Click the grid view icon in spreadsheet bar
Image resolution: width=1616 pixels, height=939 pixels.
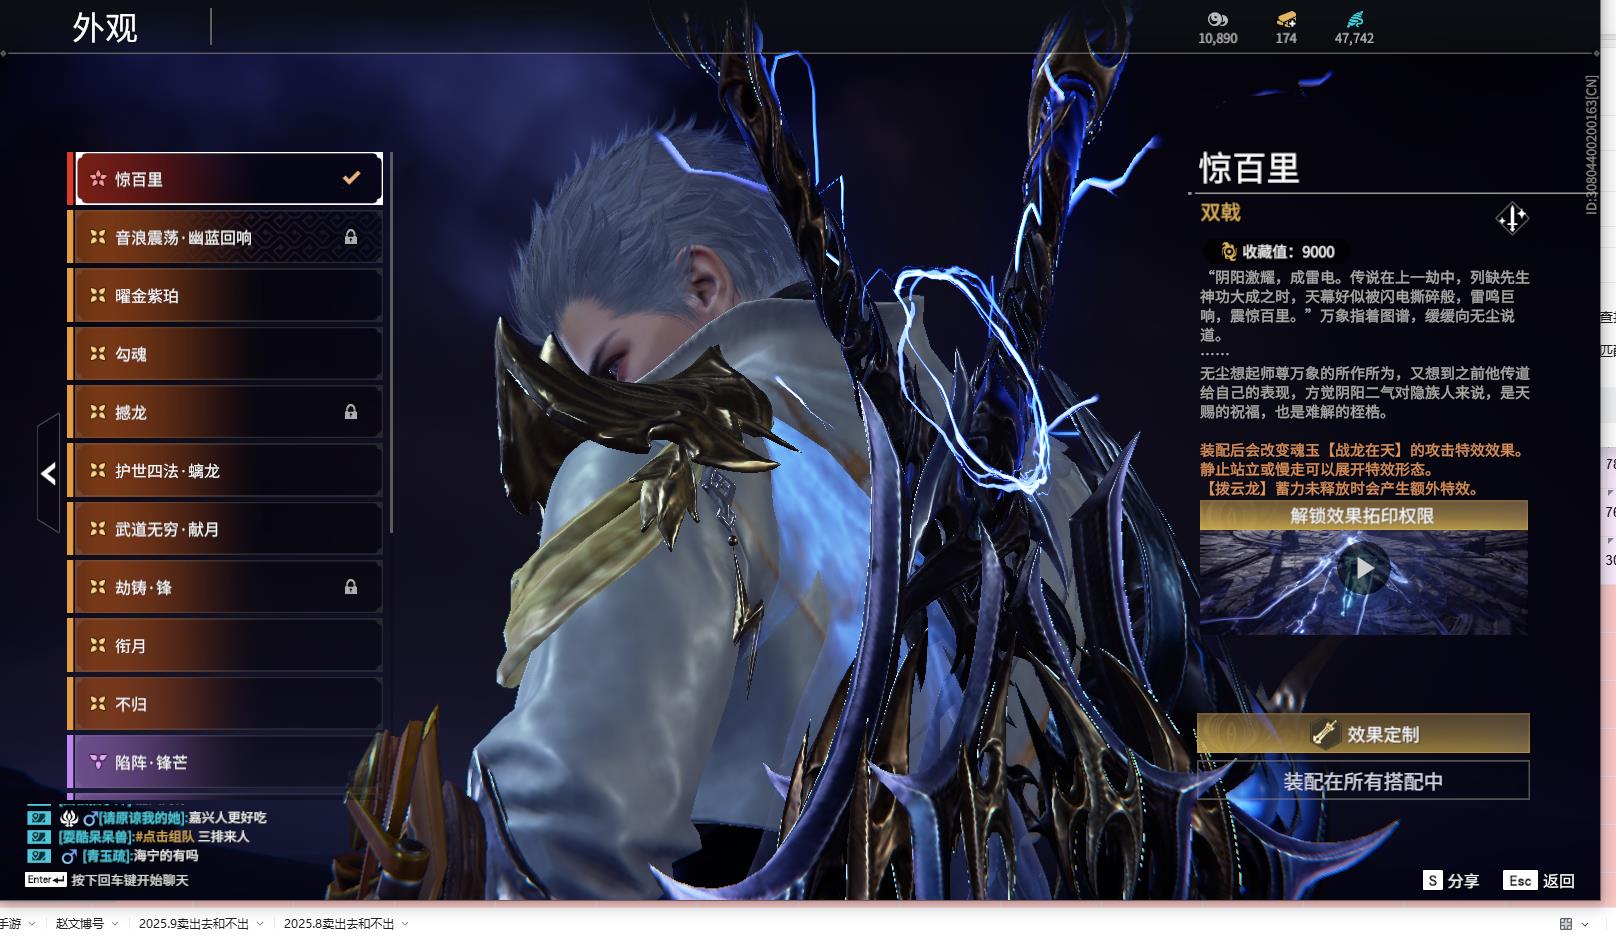[1566, 924]
